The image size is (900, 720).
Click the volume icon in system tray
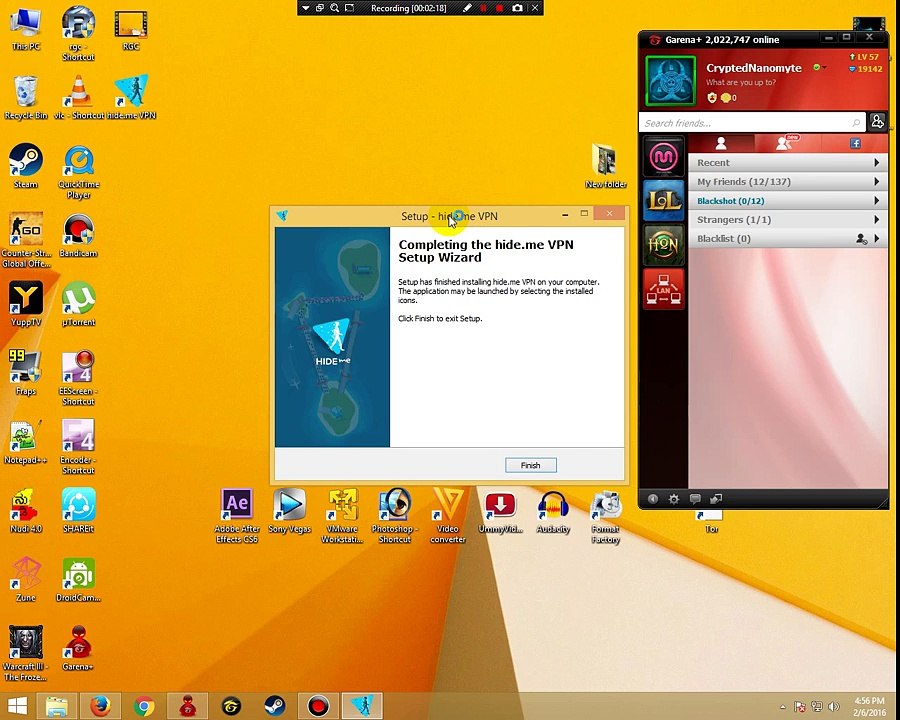834,706
